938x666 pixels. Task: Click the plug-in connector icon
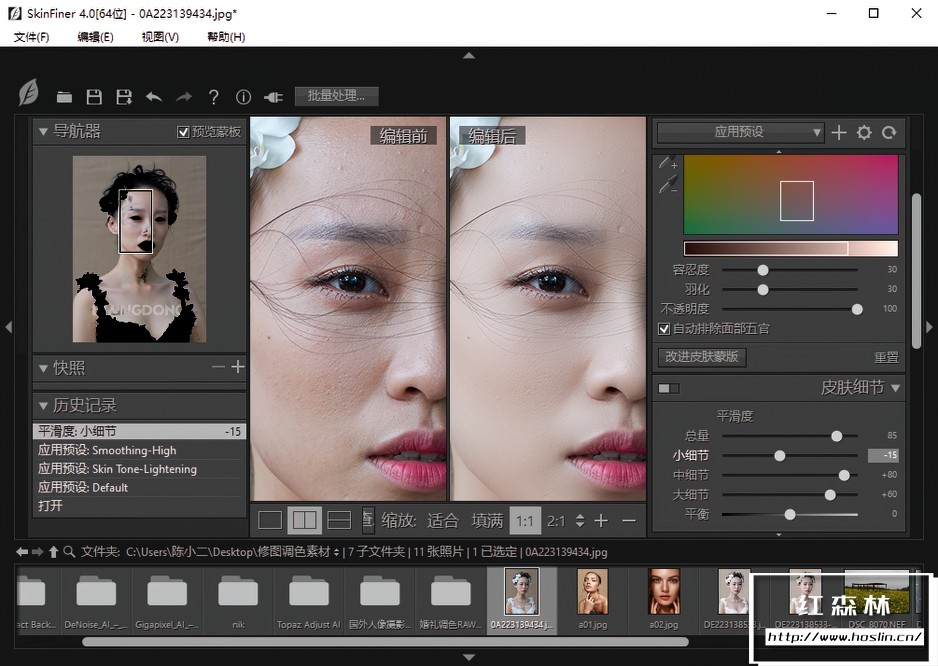(x=273, y=97)
